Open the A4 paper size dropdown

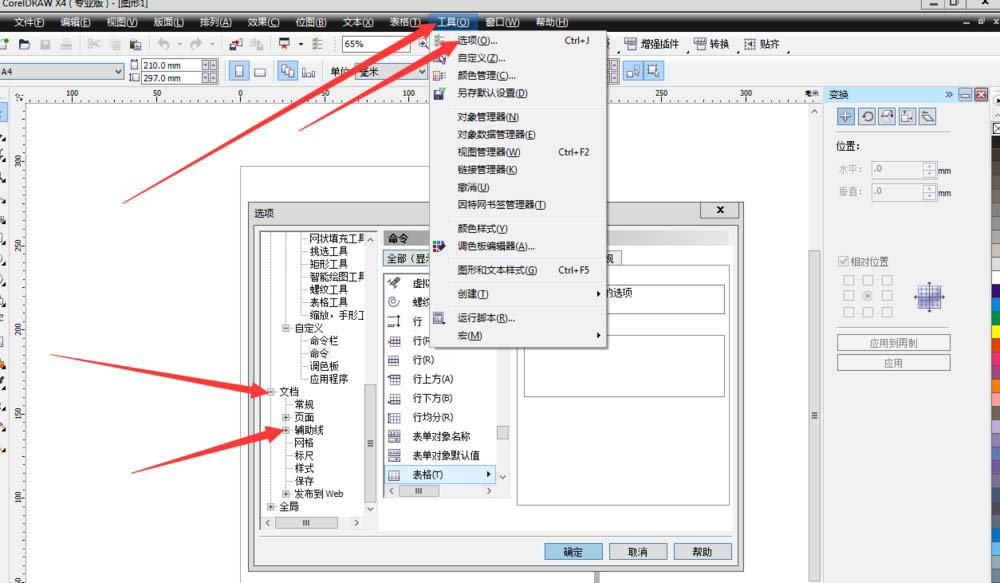pyautogui.click(x=118, y=71)
